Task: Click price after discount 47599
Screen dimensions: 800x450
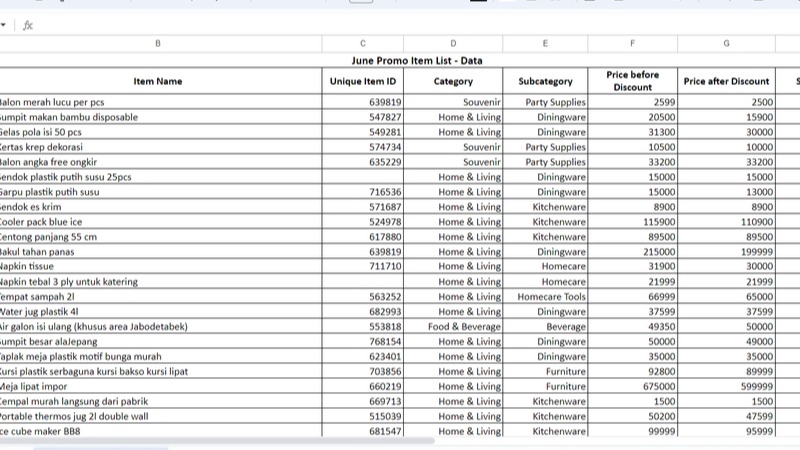Action: tap(727, 416)
